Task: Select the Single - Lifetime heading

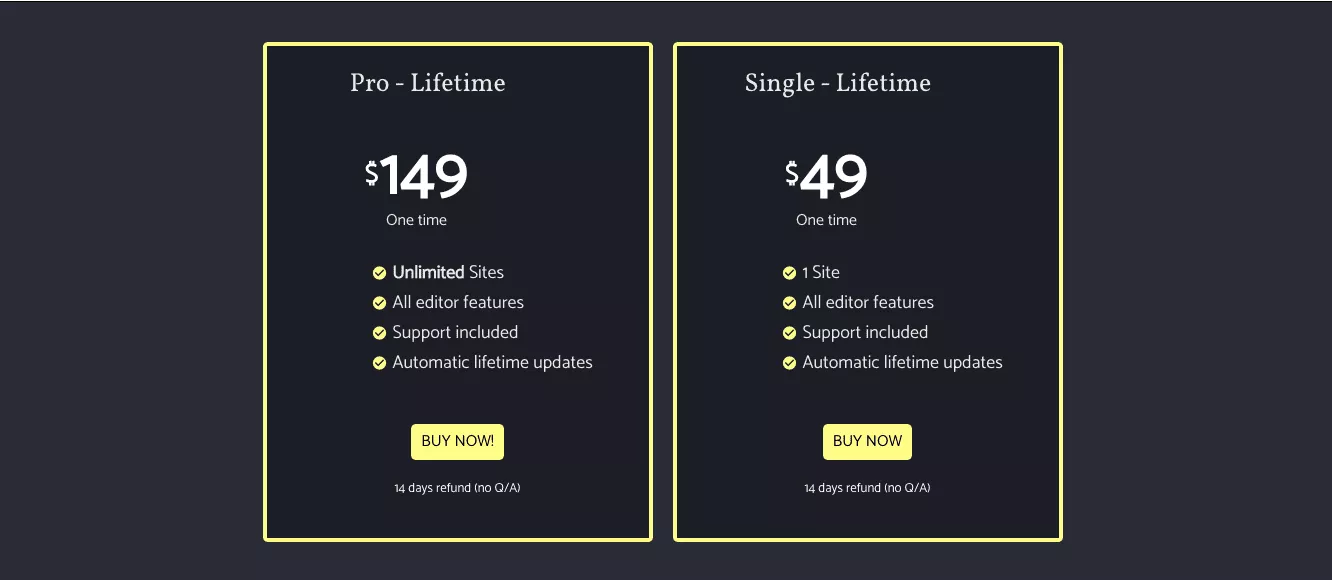Action: coord(838,83)
